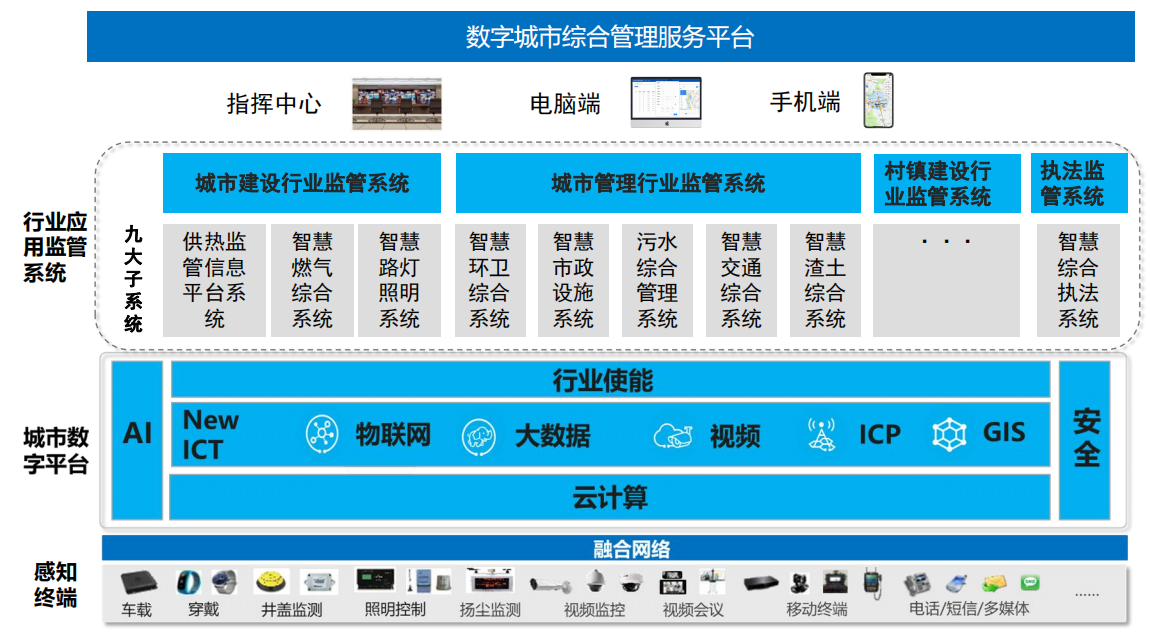Select the 融合网络 bar
This screenshot has width=1150, height=633.
point(615,548)
